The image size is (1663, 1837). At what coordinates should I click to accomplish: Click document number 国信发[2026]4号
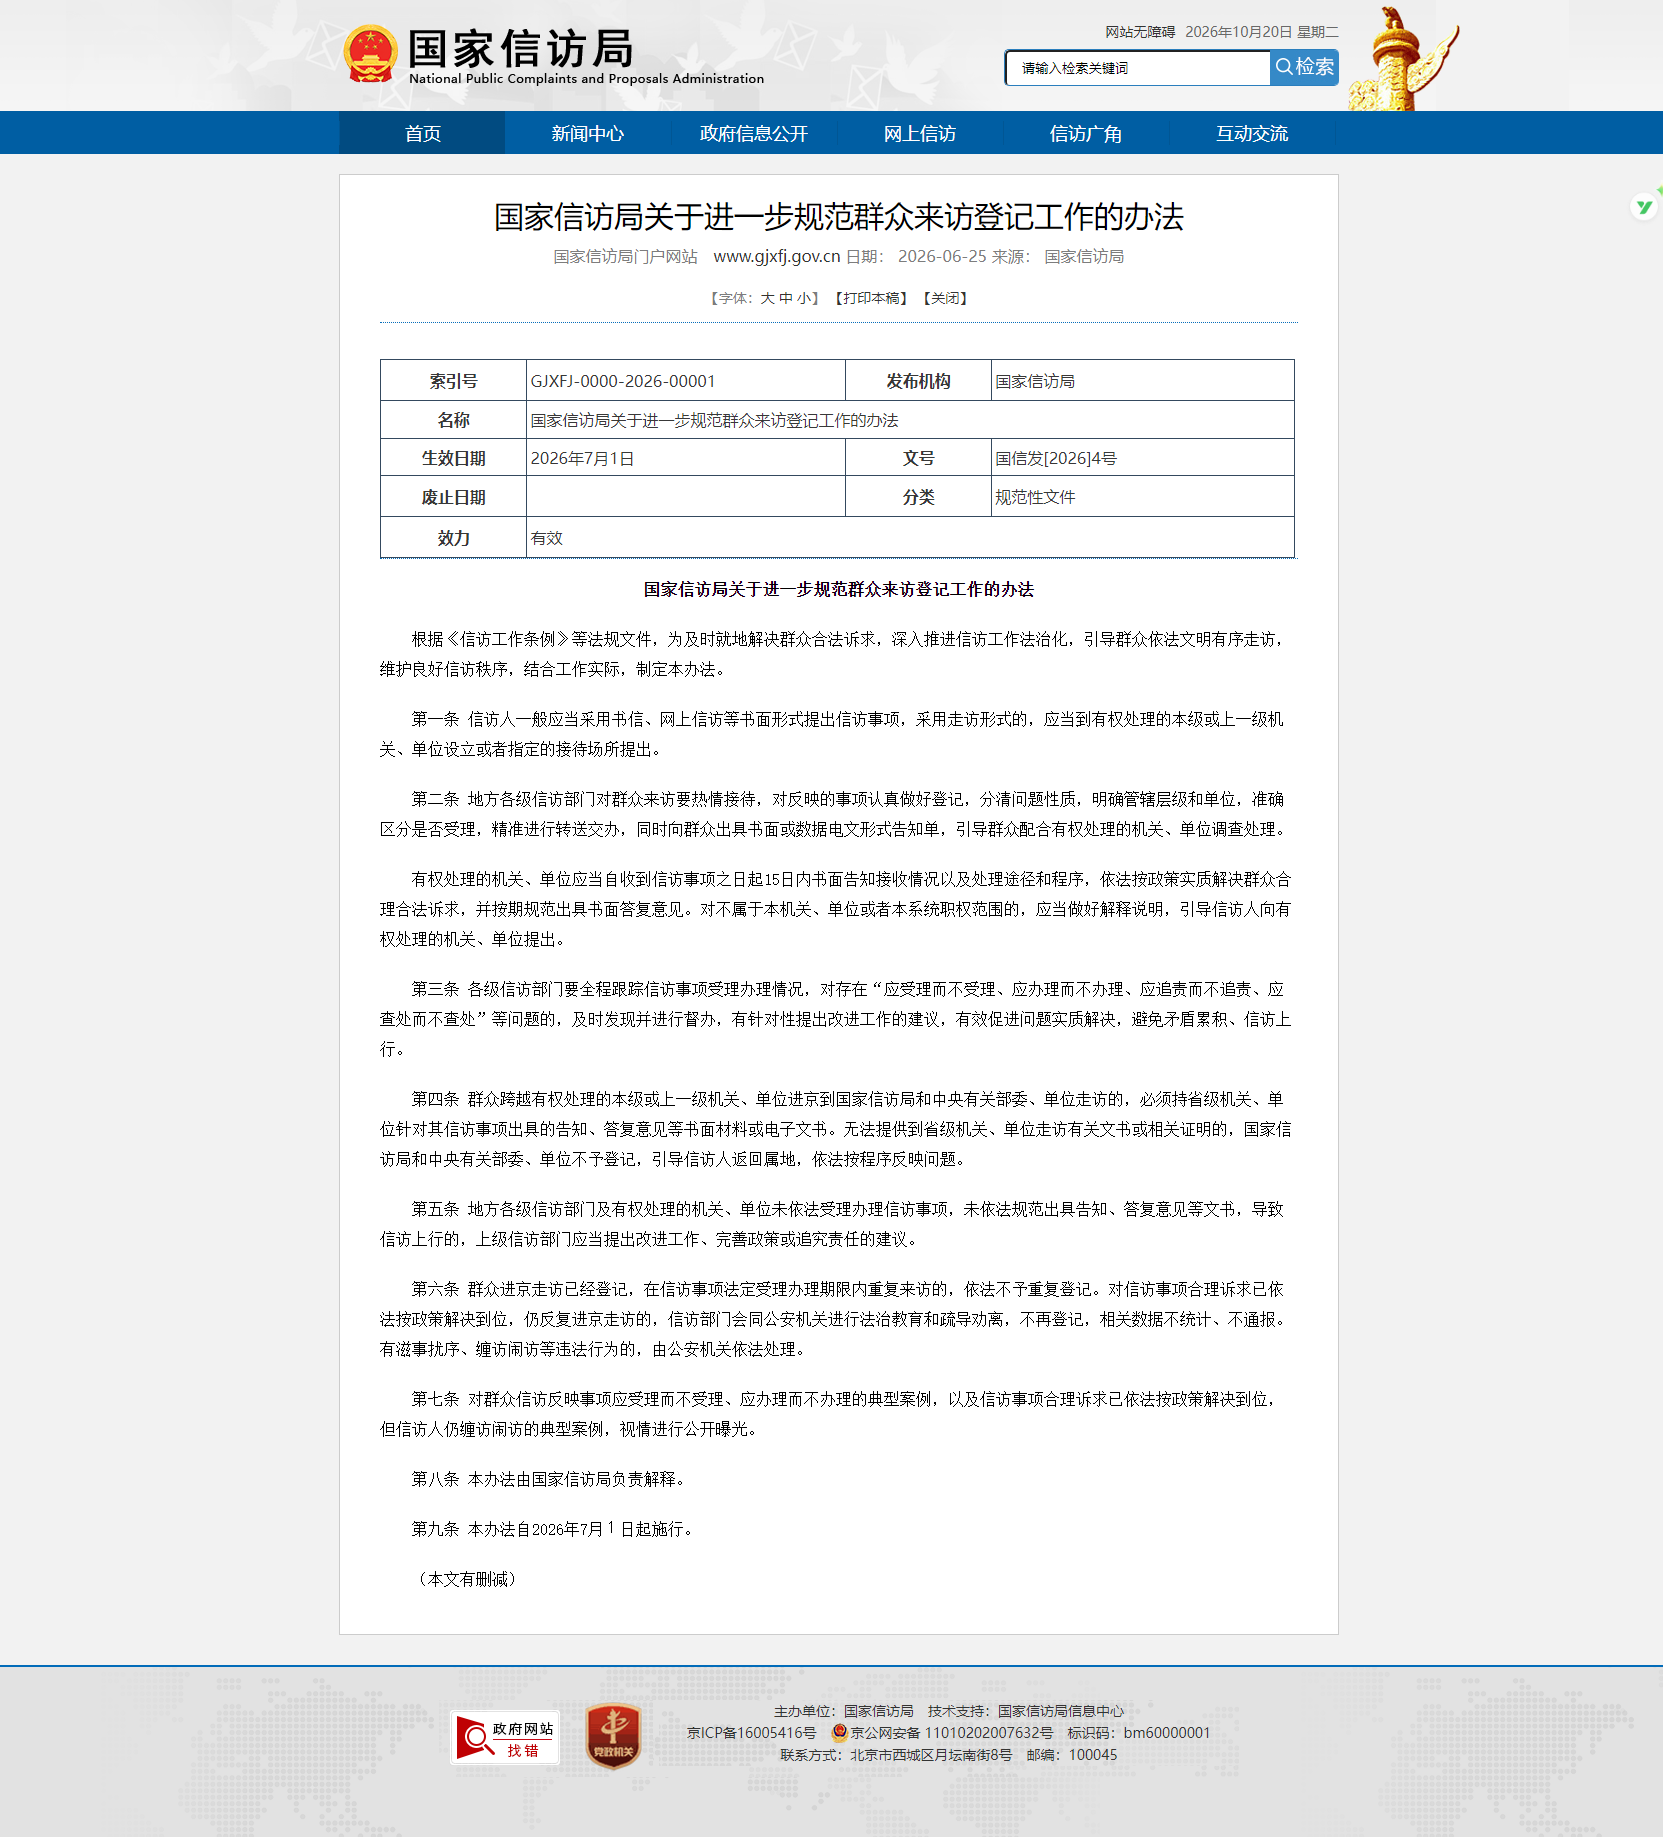point(1056,458)
